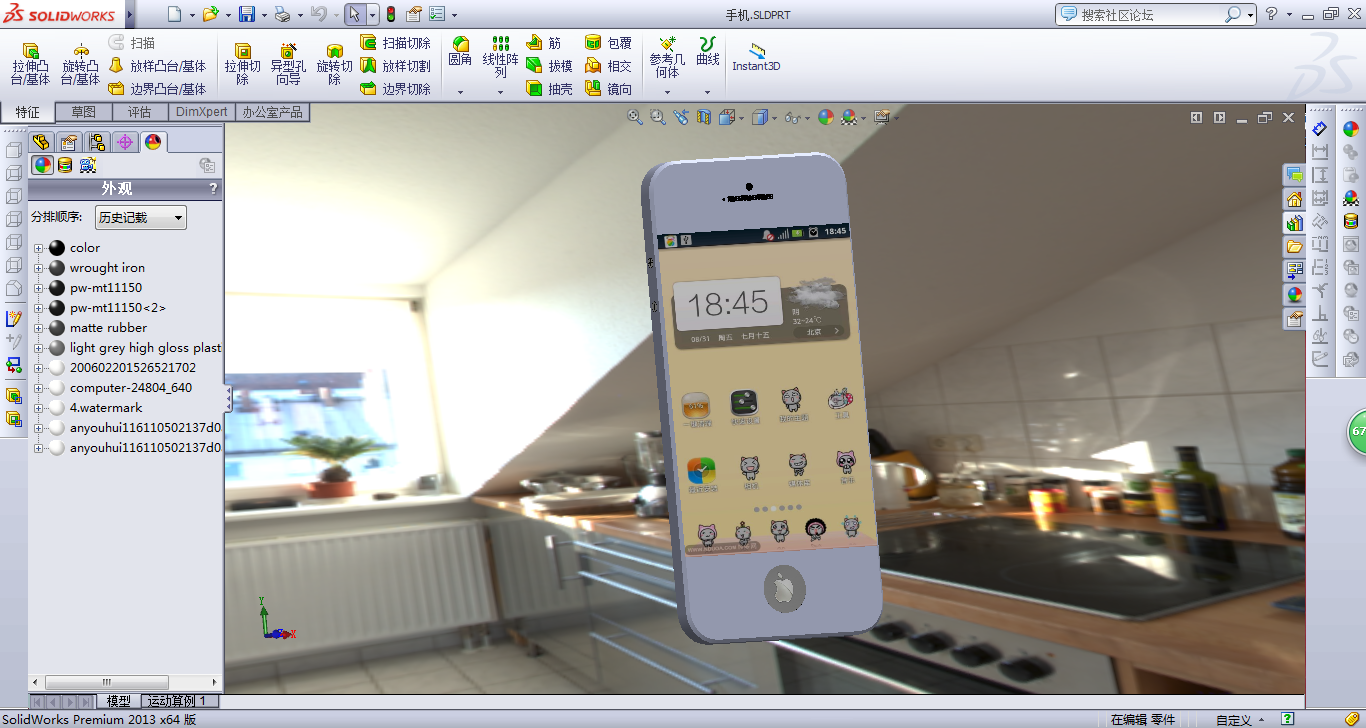The width and height of the screenshot is (1366, 728).
Task: Open the 外观 panel help question mark
Action: [213, 188]
